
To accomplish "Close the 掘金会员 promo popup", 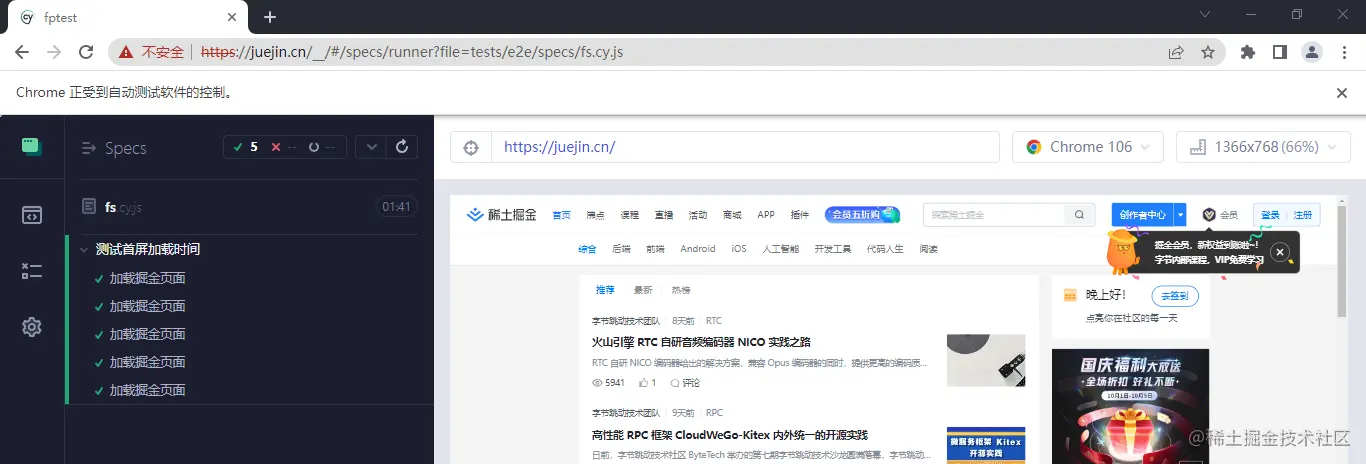I will [1279, 251].
